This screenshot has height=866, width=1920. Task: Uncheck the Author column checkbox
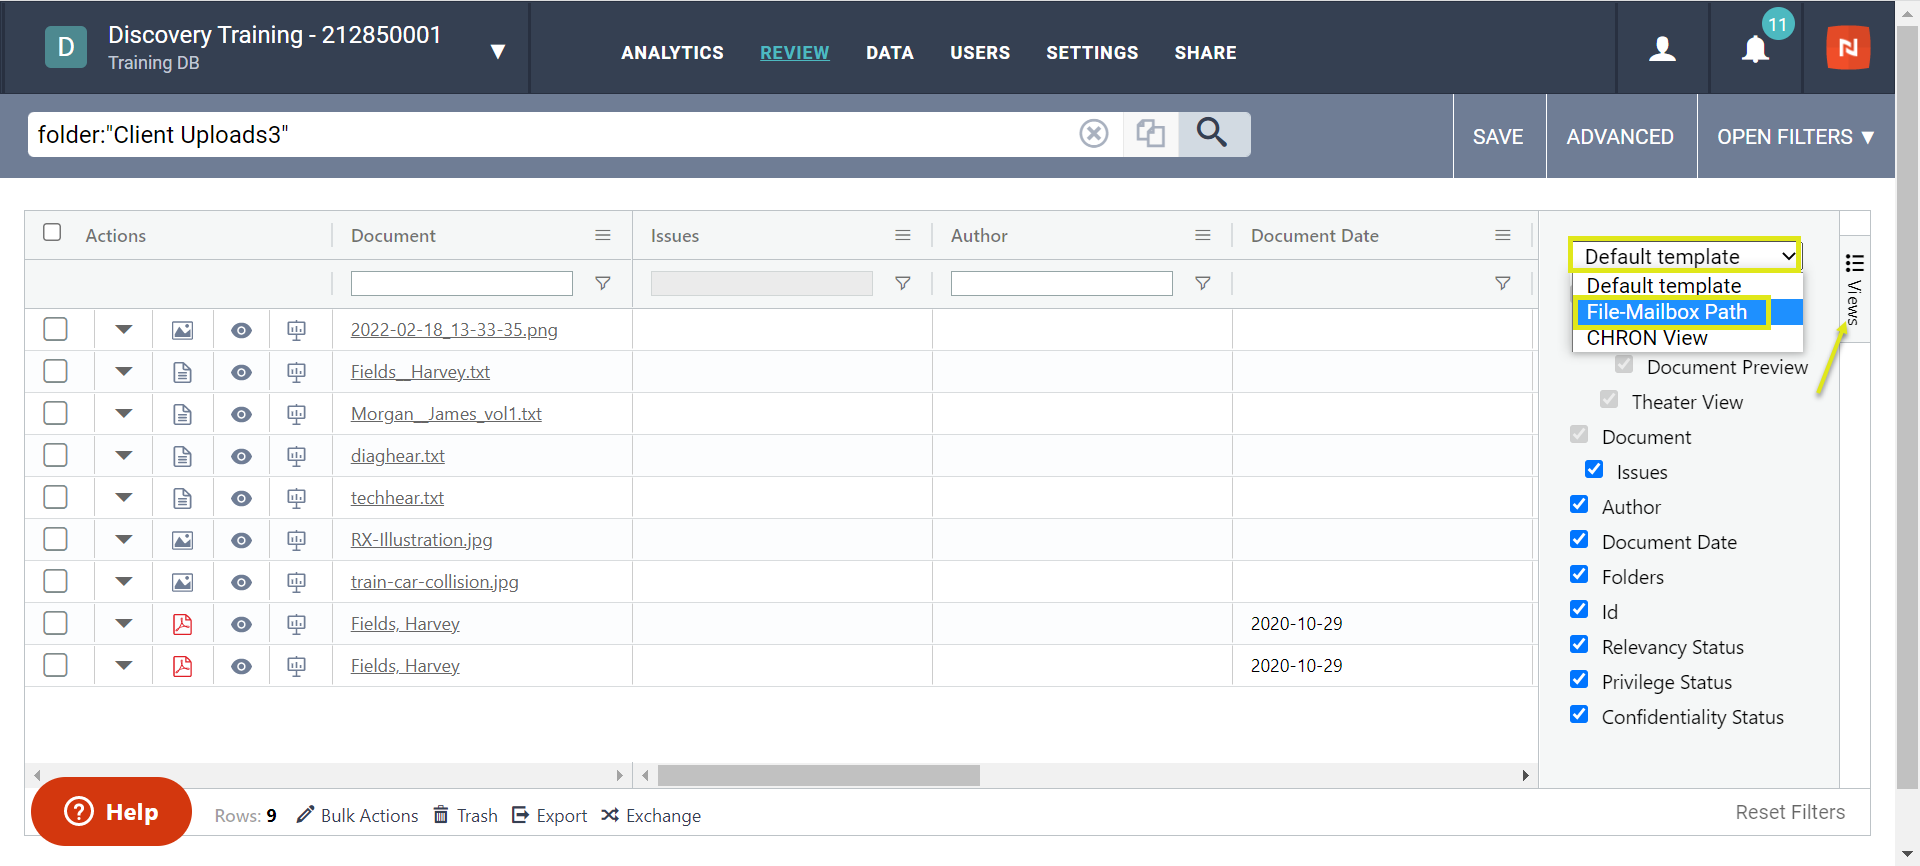1579,504
